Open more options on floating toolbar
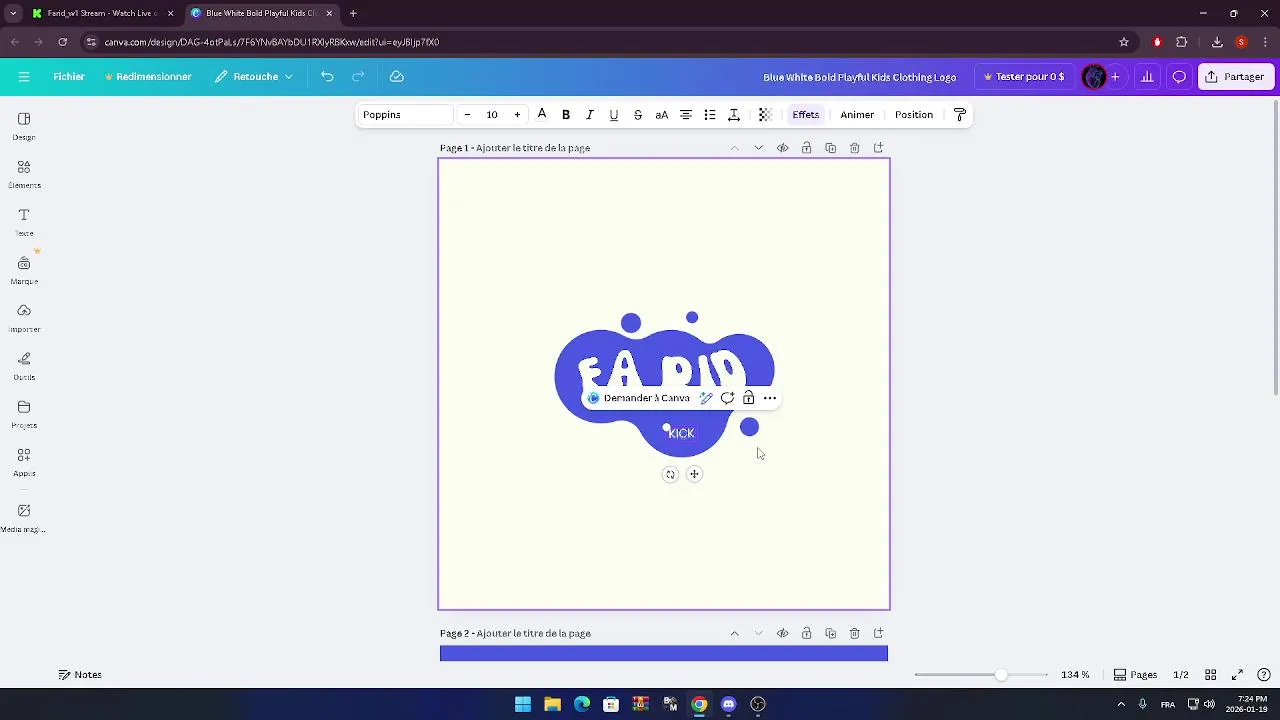 pos(770,398)
